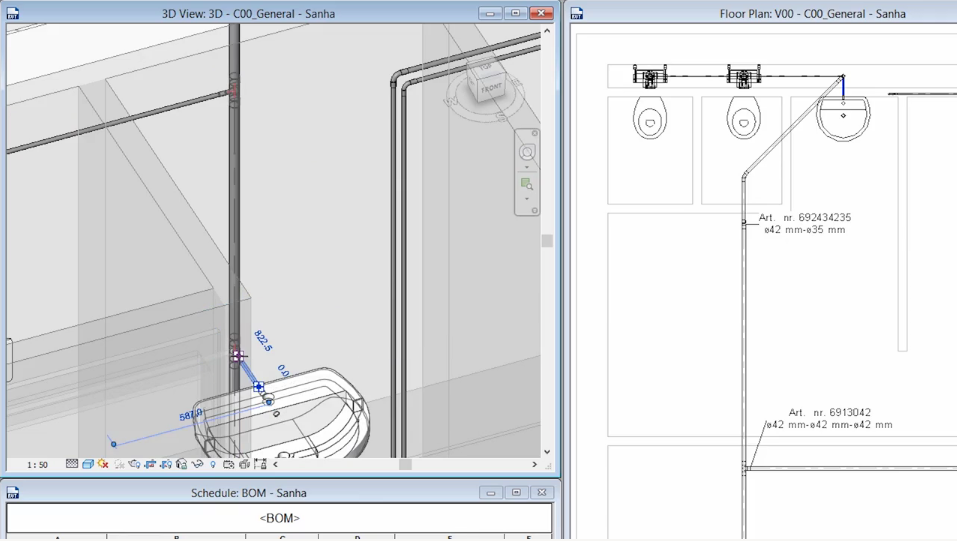Viewport: 957px width, 541px height.
Task: Click the Unlocked 3D View house icon
Action: (x=181, y=464)
